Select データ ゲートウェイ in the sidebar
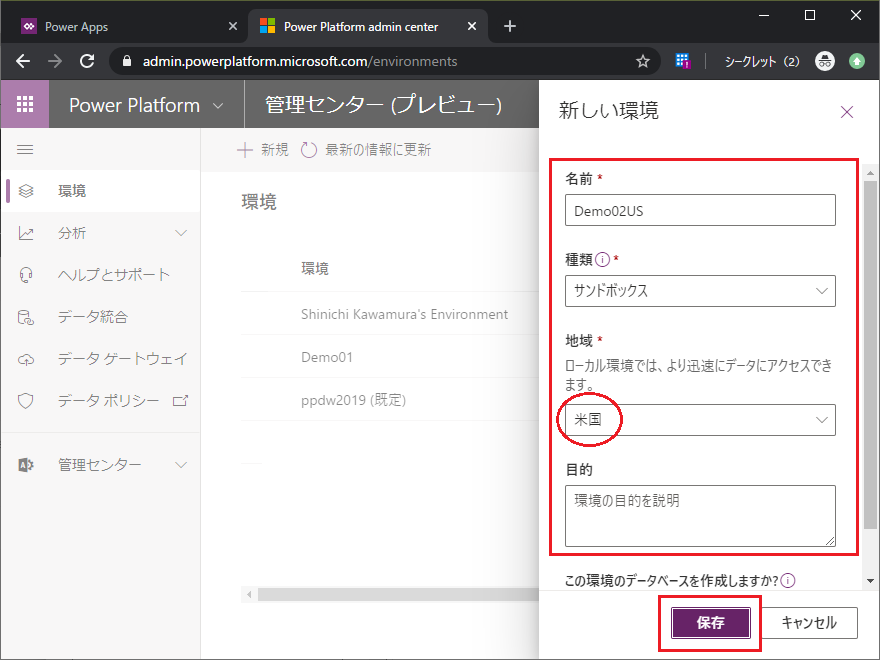The width and height of the screenshot is (880, 660). pyautogui.click(x=100, y=359)
